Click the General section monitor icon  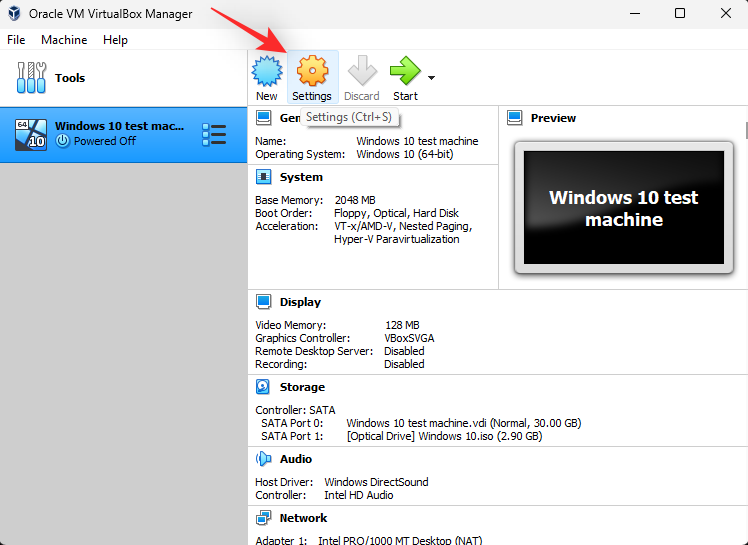tap(263, 117)
